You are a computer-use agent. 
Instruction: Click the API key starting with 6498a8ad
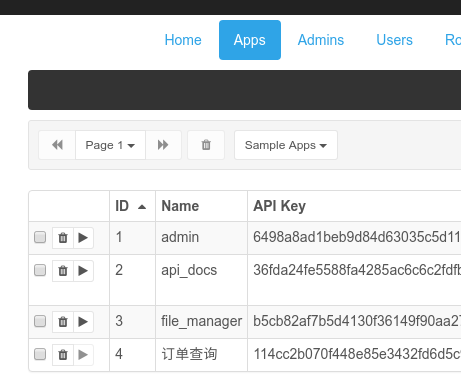357,237
